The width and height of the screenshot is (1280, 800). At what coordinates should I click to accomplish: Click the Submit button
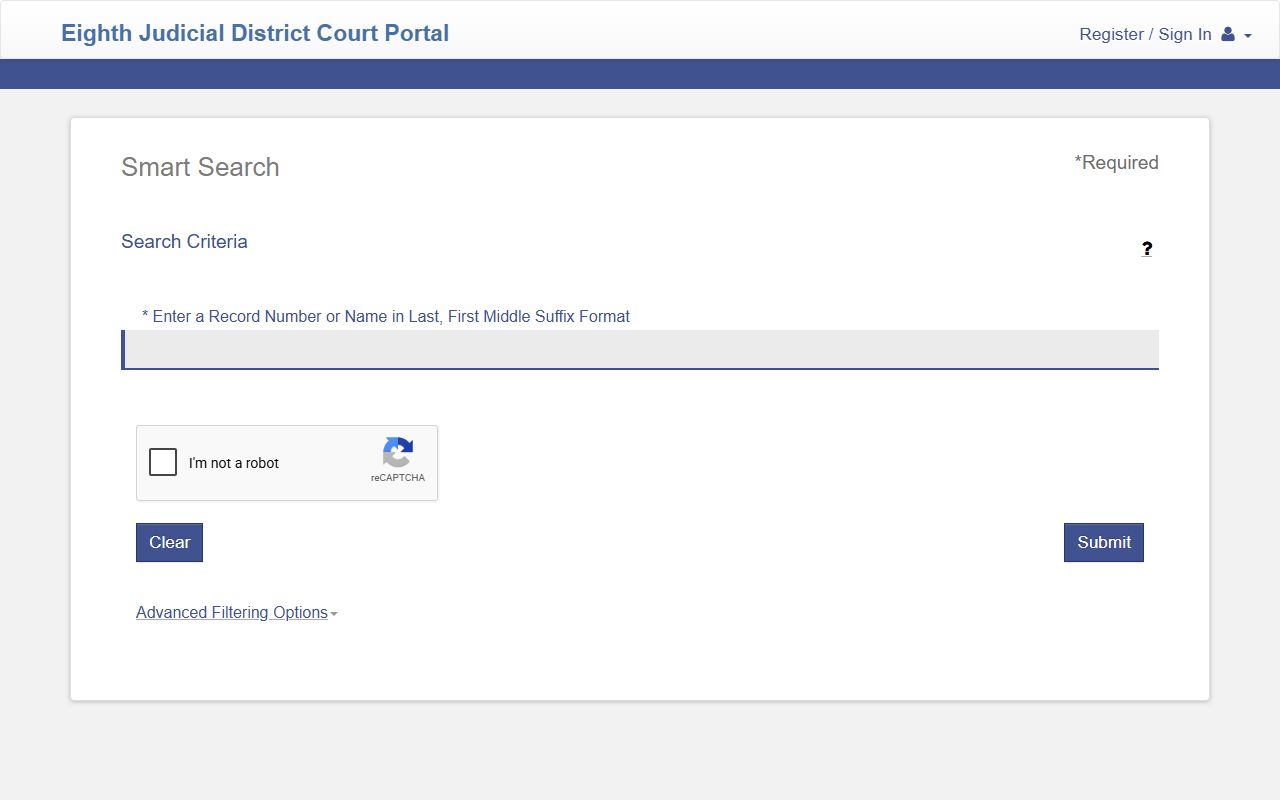[1104, 542]
